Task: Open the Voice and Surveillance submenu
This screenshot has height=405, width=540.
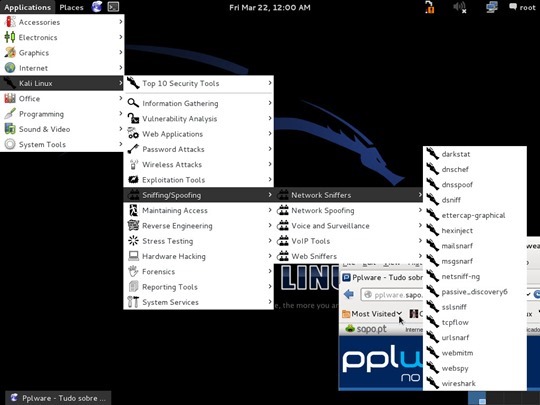Action: (x=349, y=226)
